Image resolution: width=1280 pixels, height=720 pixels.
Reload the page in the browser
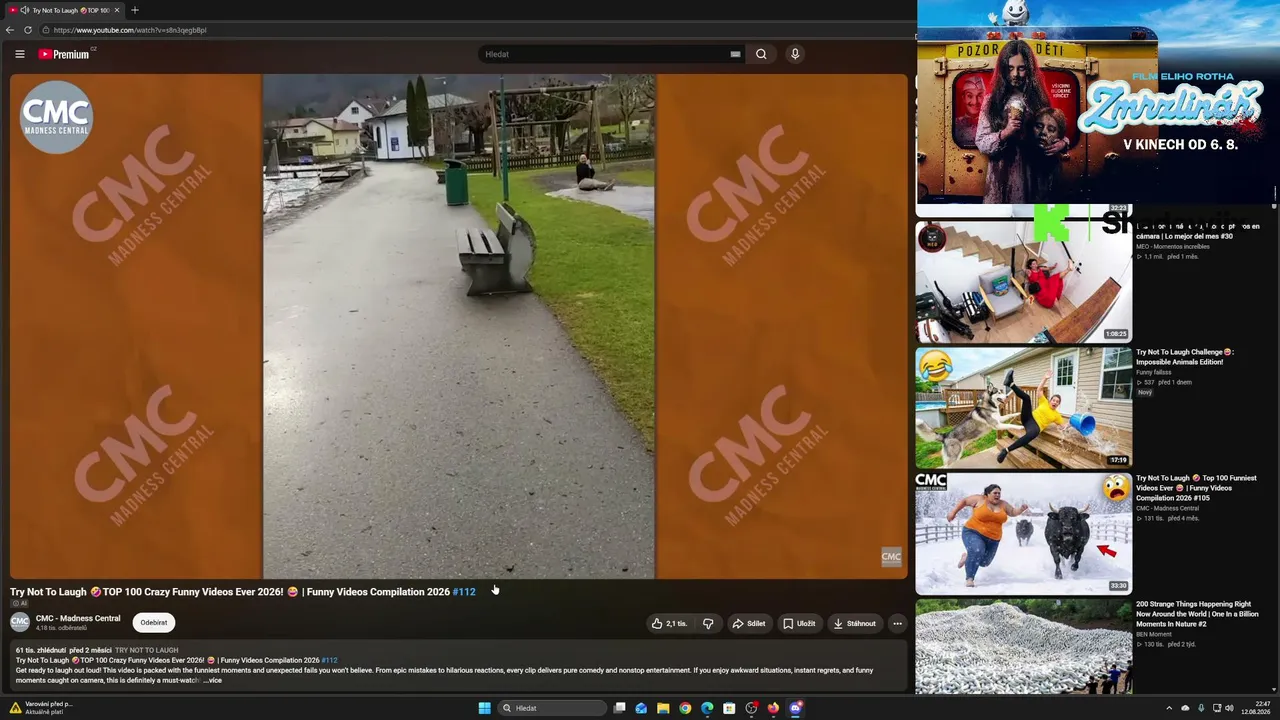coord(28,30)
